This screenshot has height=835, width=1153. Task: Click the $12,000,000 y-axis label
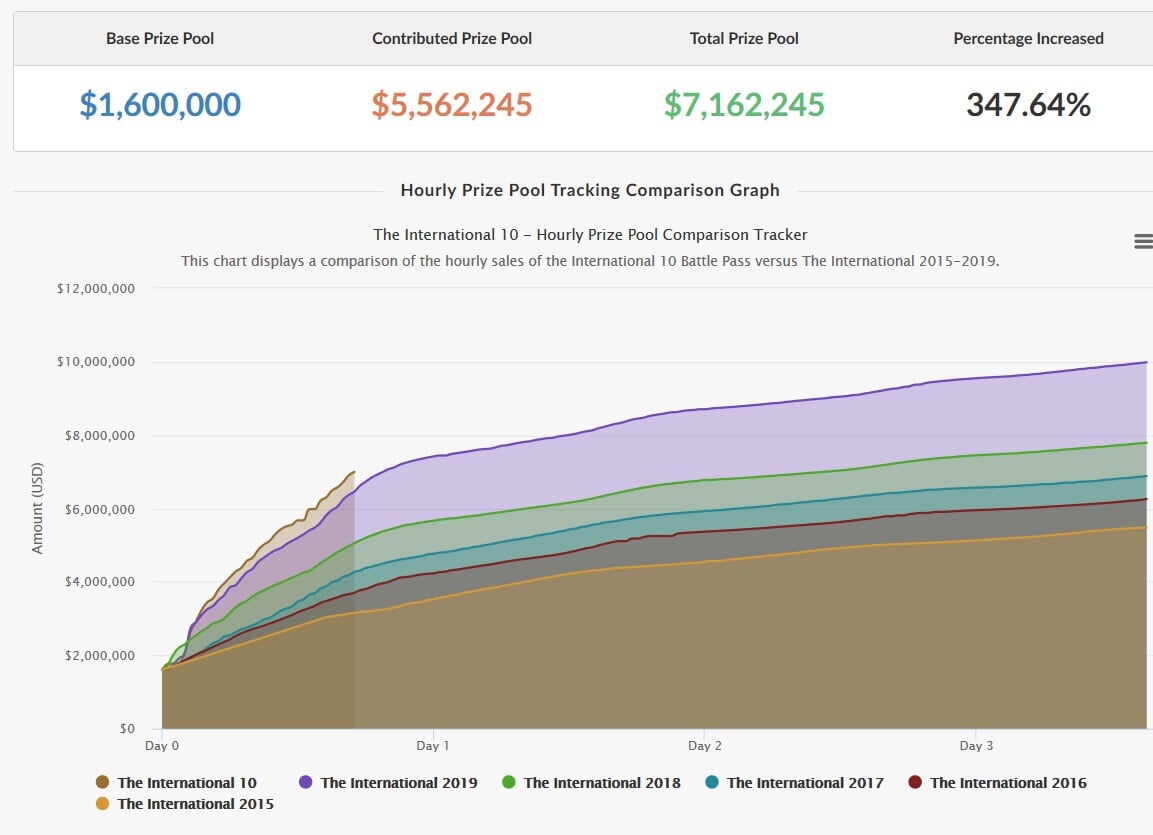click(96, 288)
